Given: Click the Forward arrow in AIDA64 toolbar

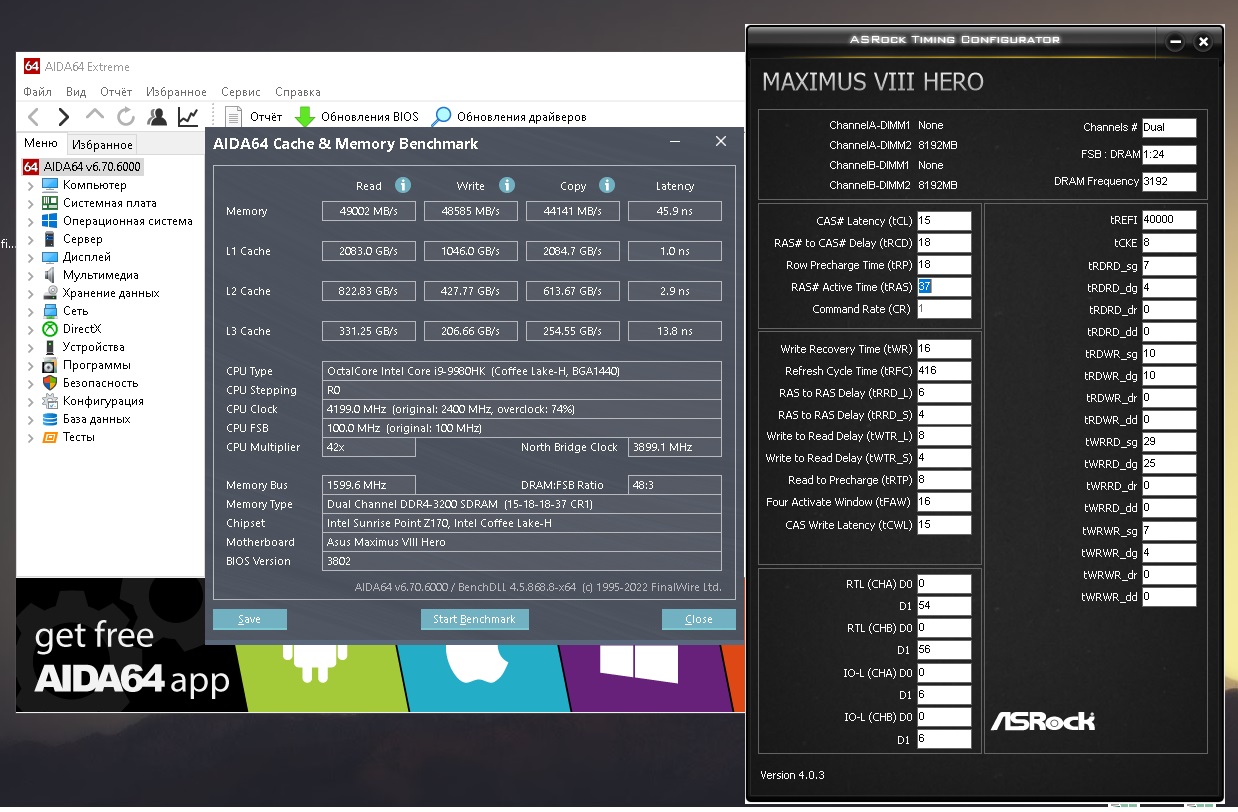Looking at the screenshot, I should pos(64,117).
